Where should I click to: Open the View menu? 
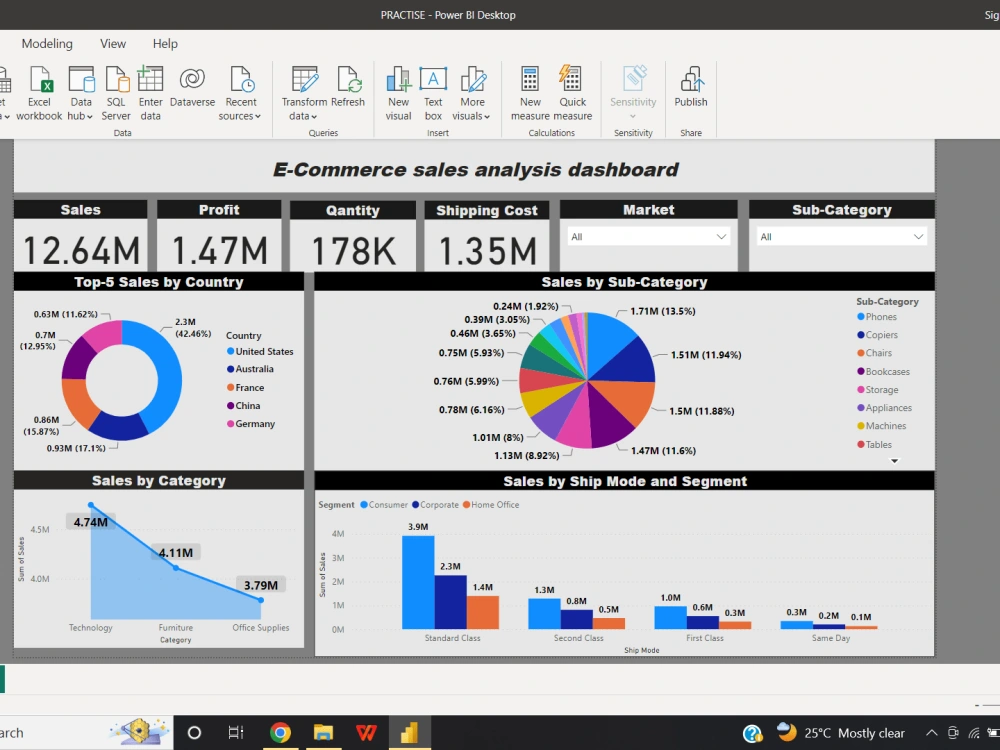[x=112, y=44]
